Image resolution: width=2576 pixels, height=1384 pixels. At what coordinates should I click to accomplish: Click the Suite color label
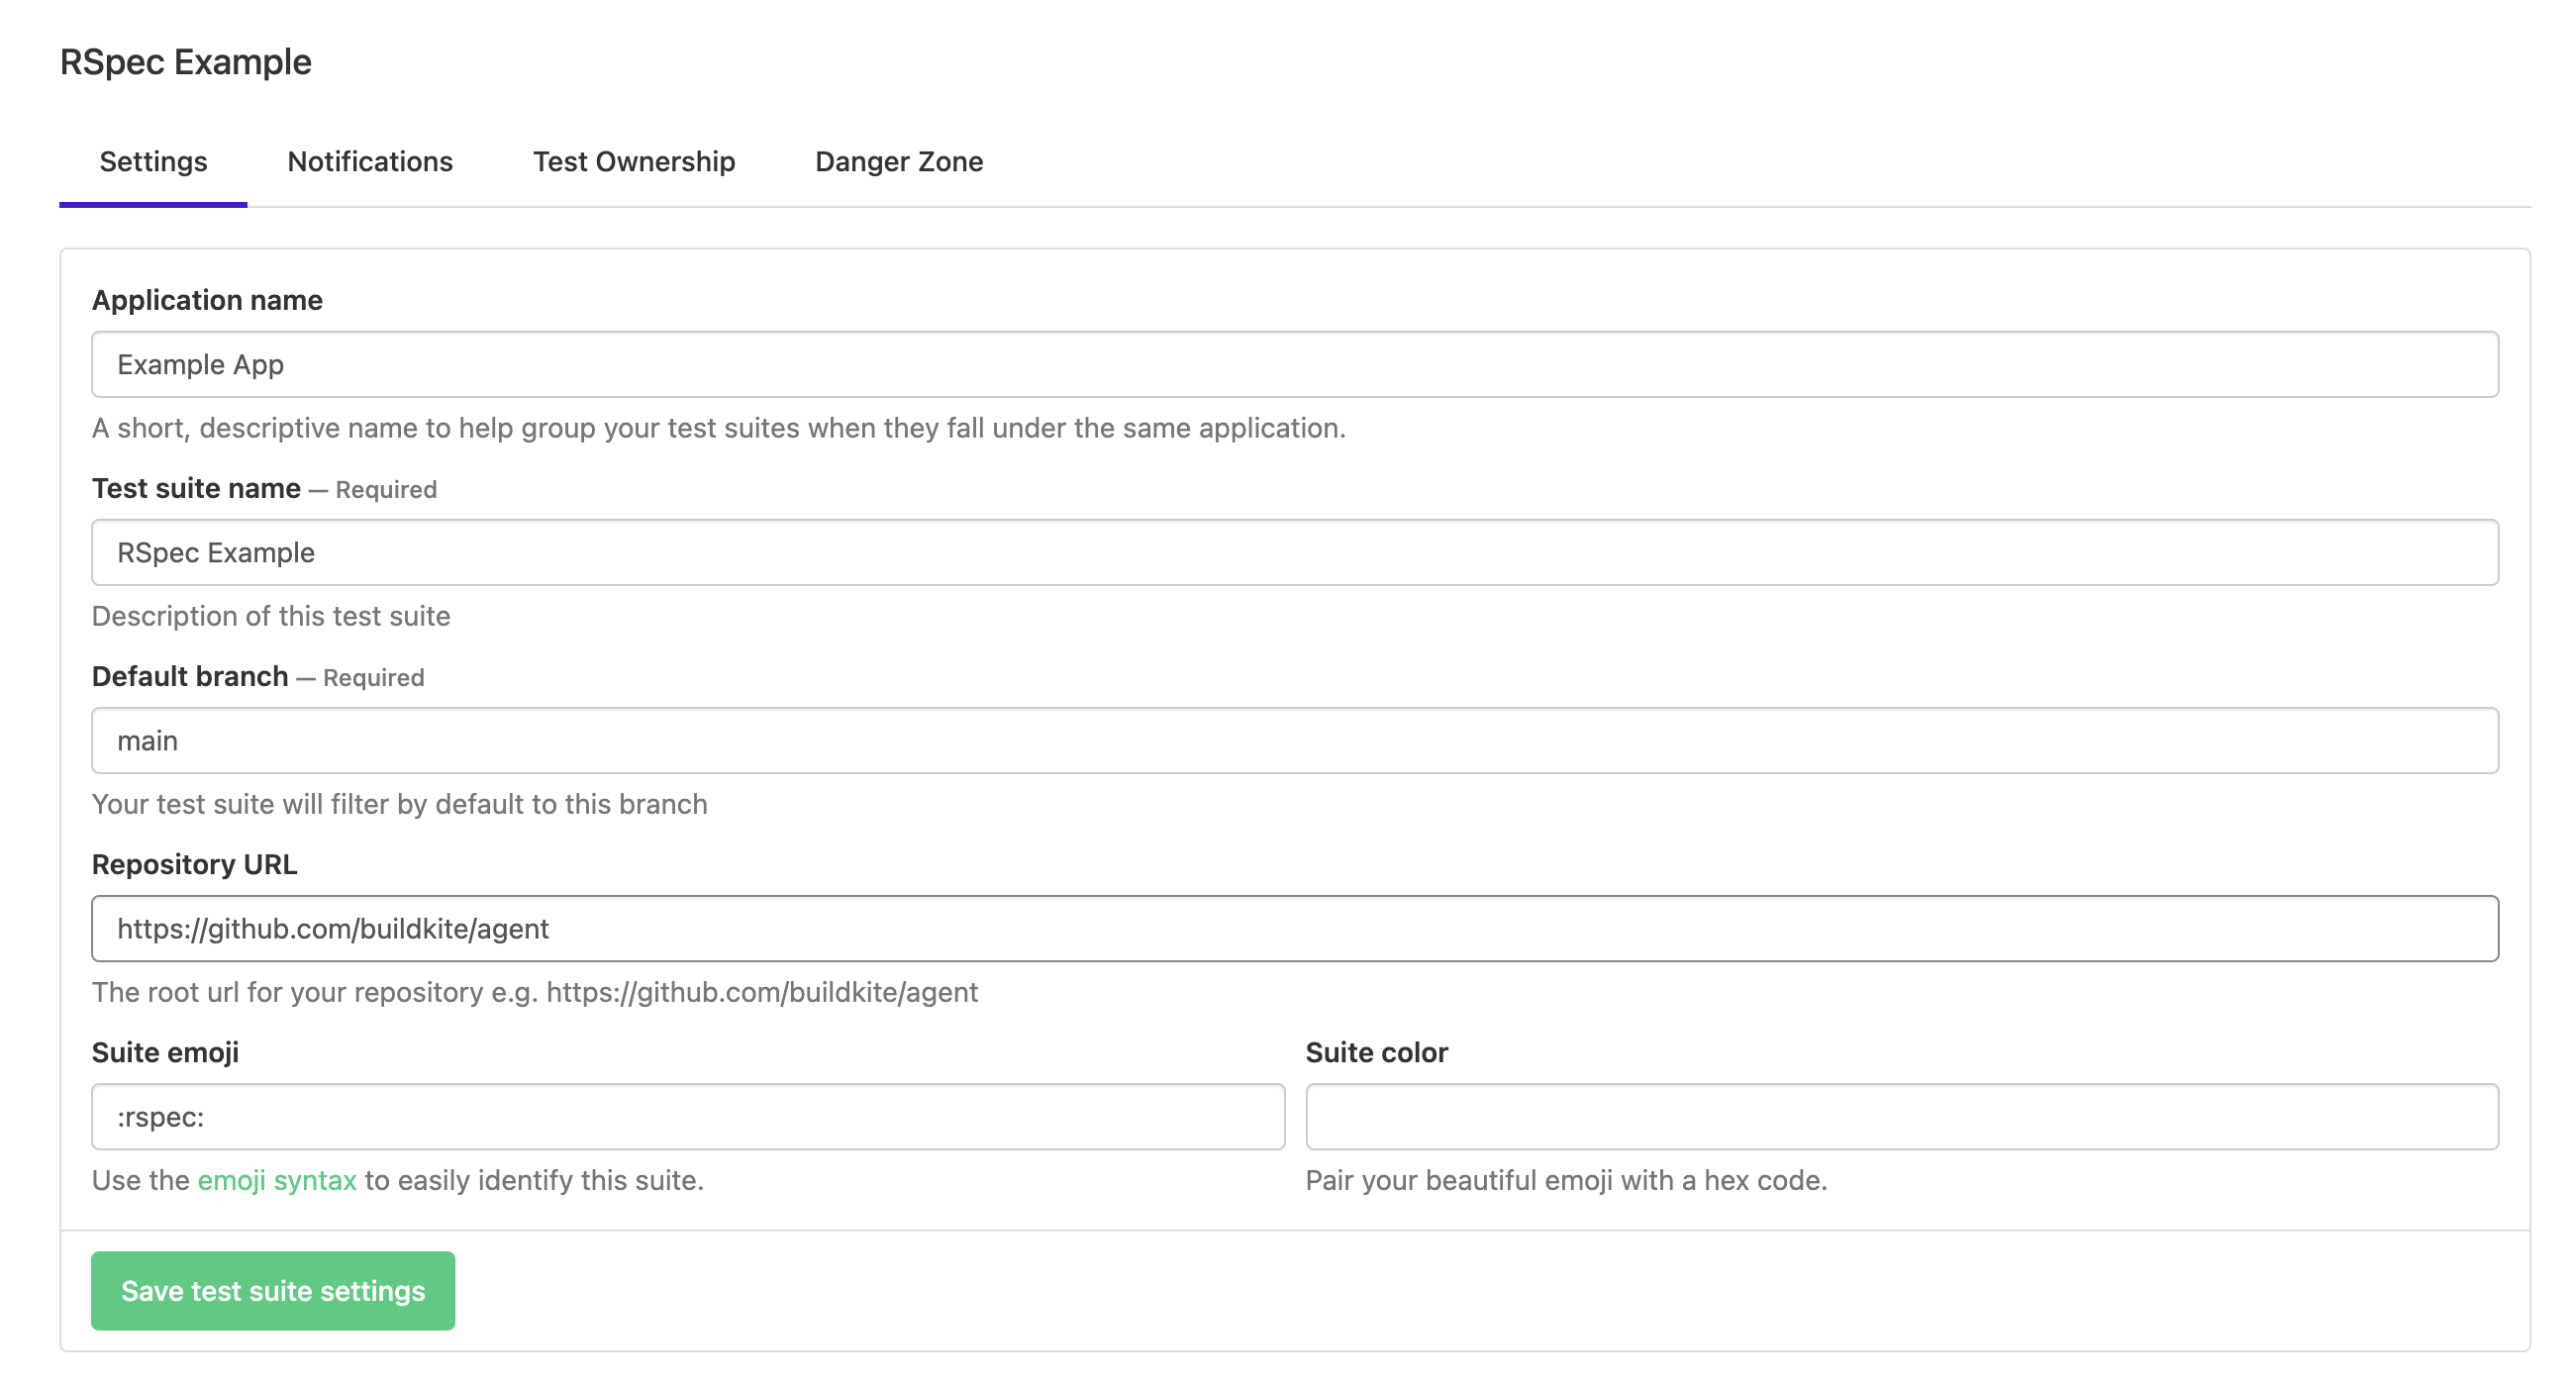click(1377, 1053)
